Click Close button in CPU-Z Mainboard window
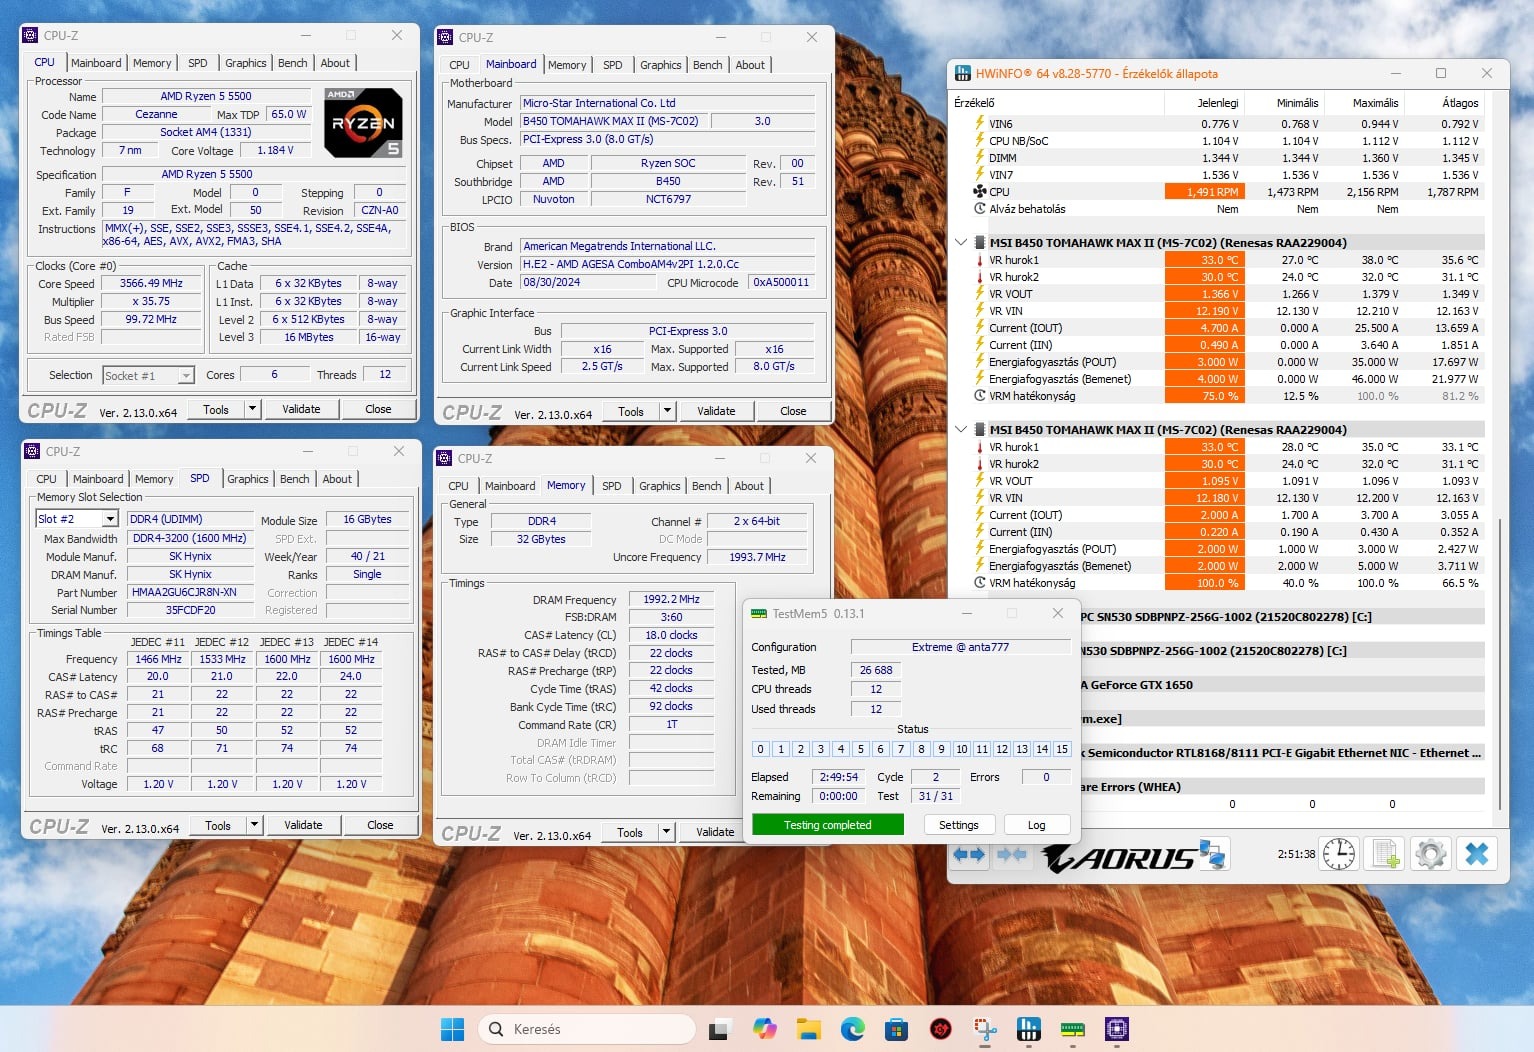 (x=793, y=411)
